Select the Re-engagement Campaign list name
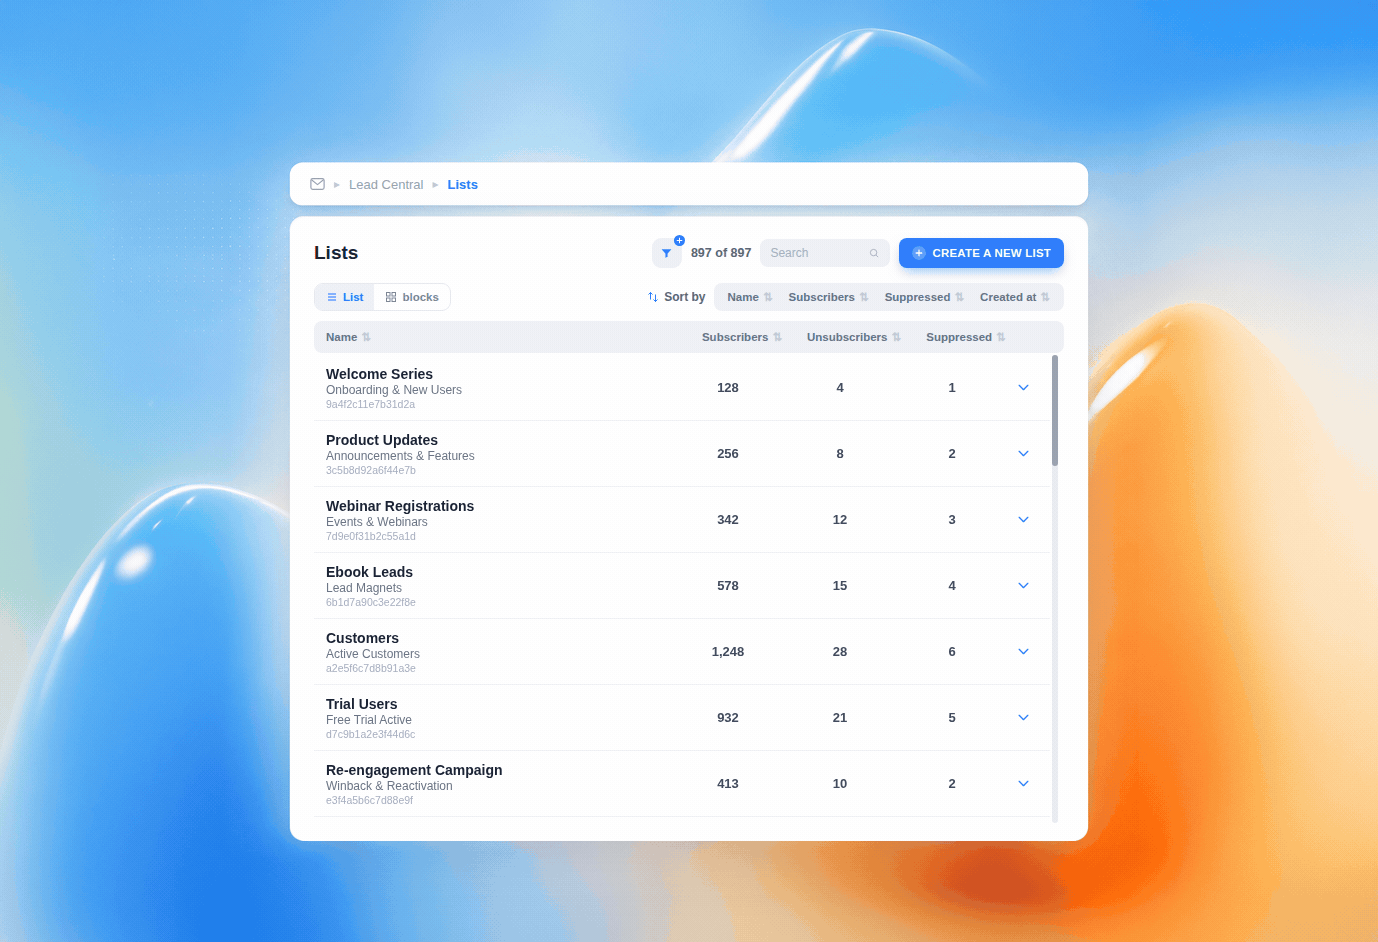 pos(414,770)
